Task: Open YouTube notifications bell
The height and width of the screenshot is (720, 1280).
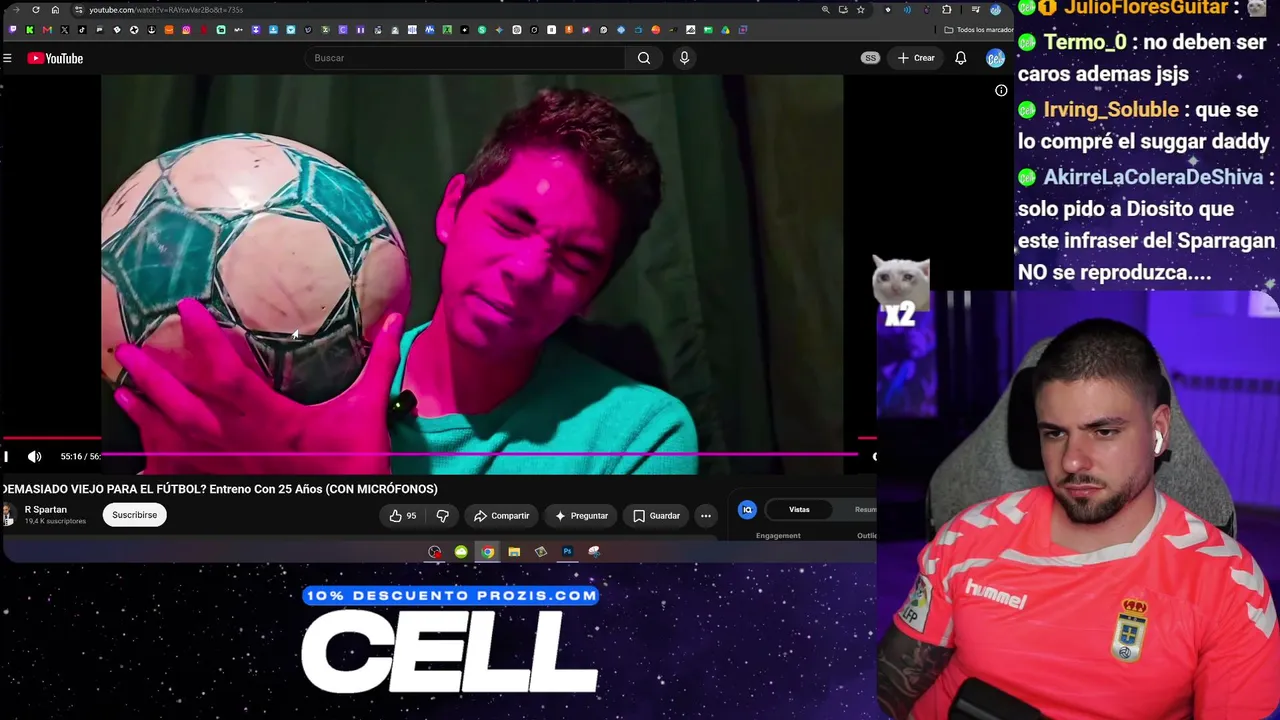Action: (960, 58)
